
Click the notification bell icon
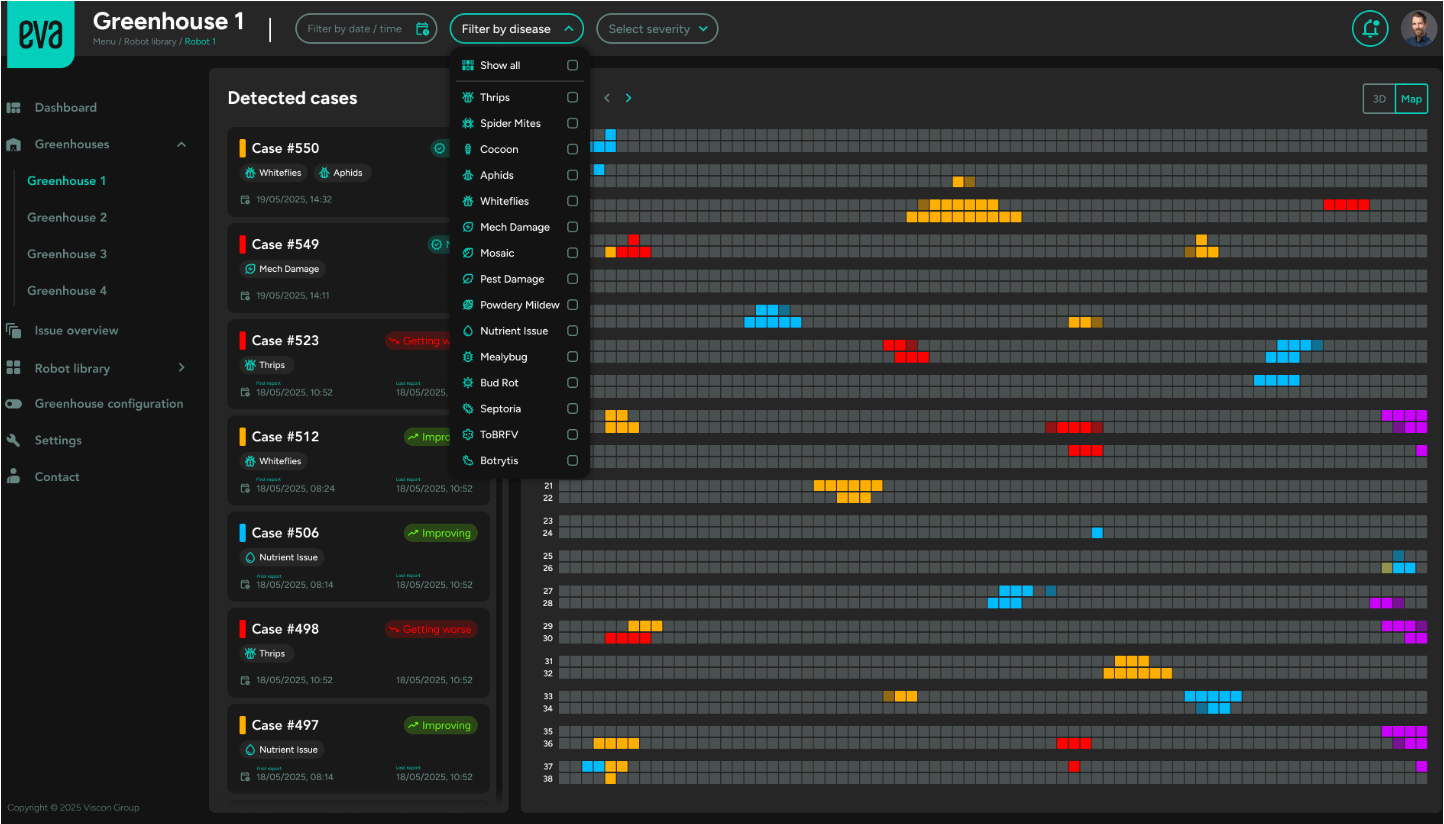(x=1370, y=29)
